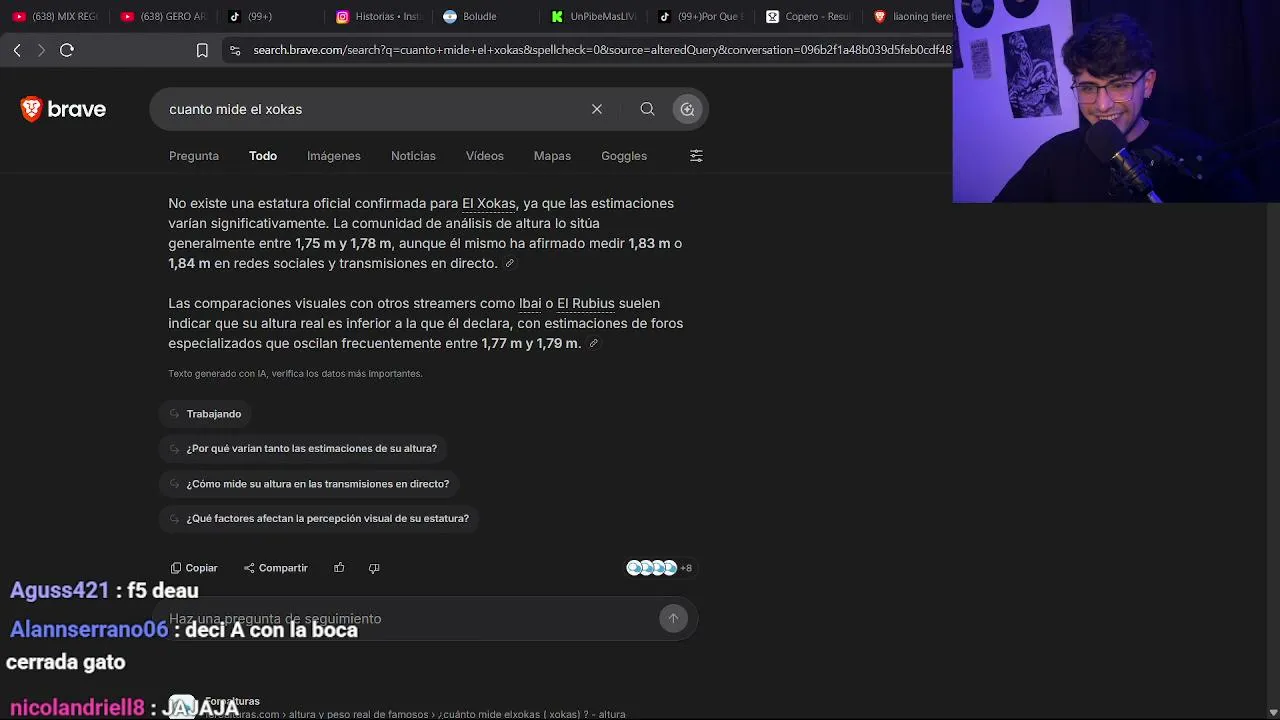1280x720 pixels.
Task: Follow the 'El Rubius' link
Action: (x=586, y=303)
